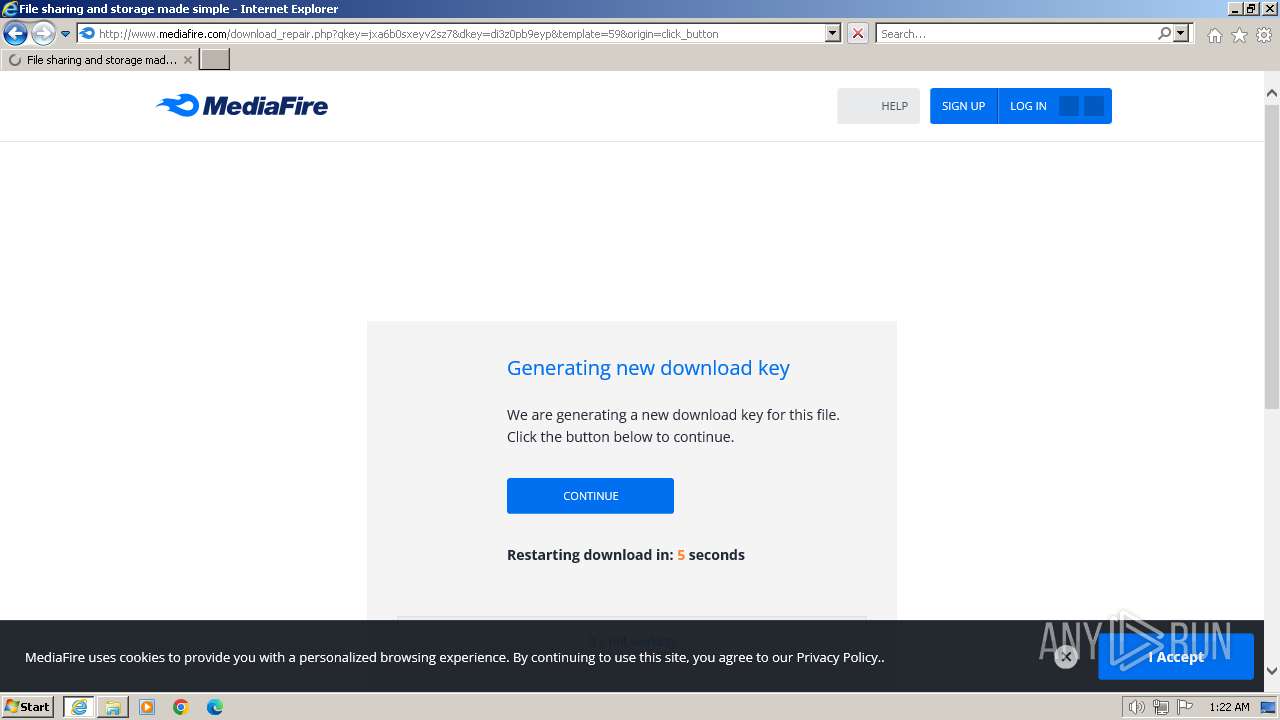Restore down the Internet Explorer window
The width and height of the screenshot is (1280, 720).
1251,9
